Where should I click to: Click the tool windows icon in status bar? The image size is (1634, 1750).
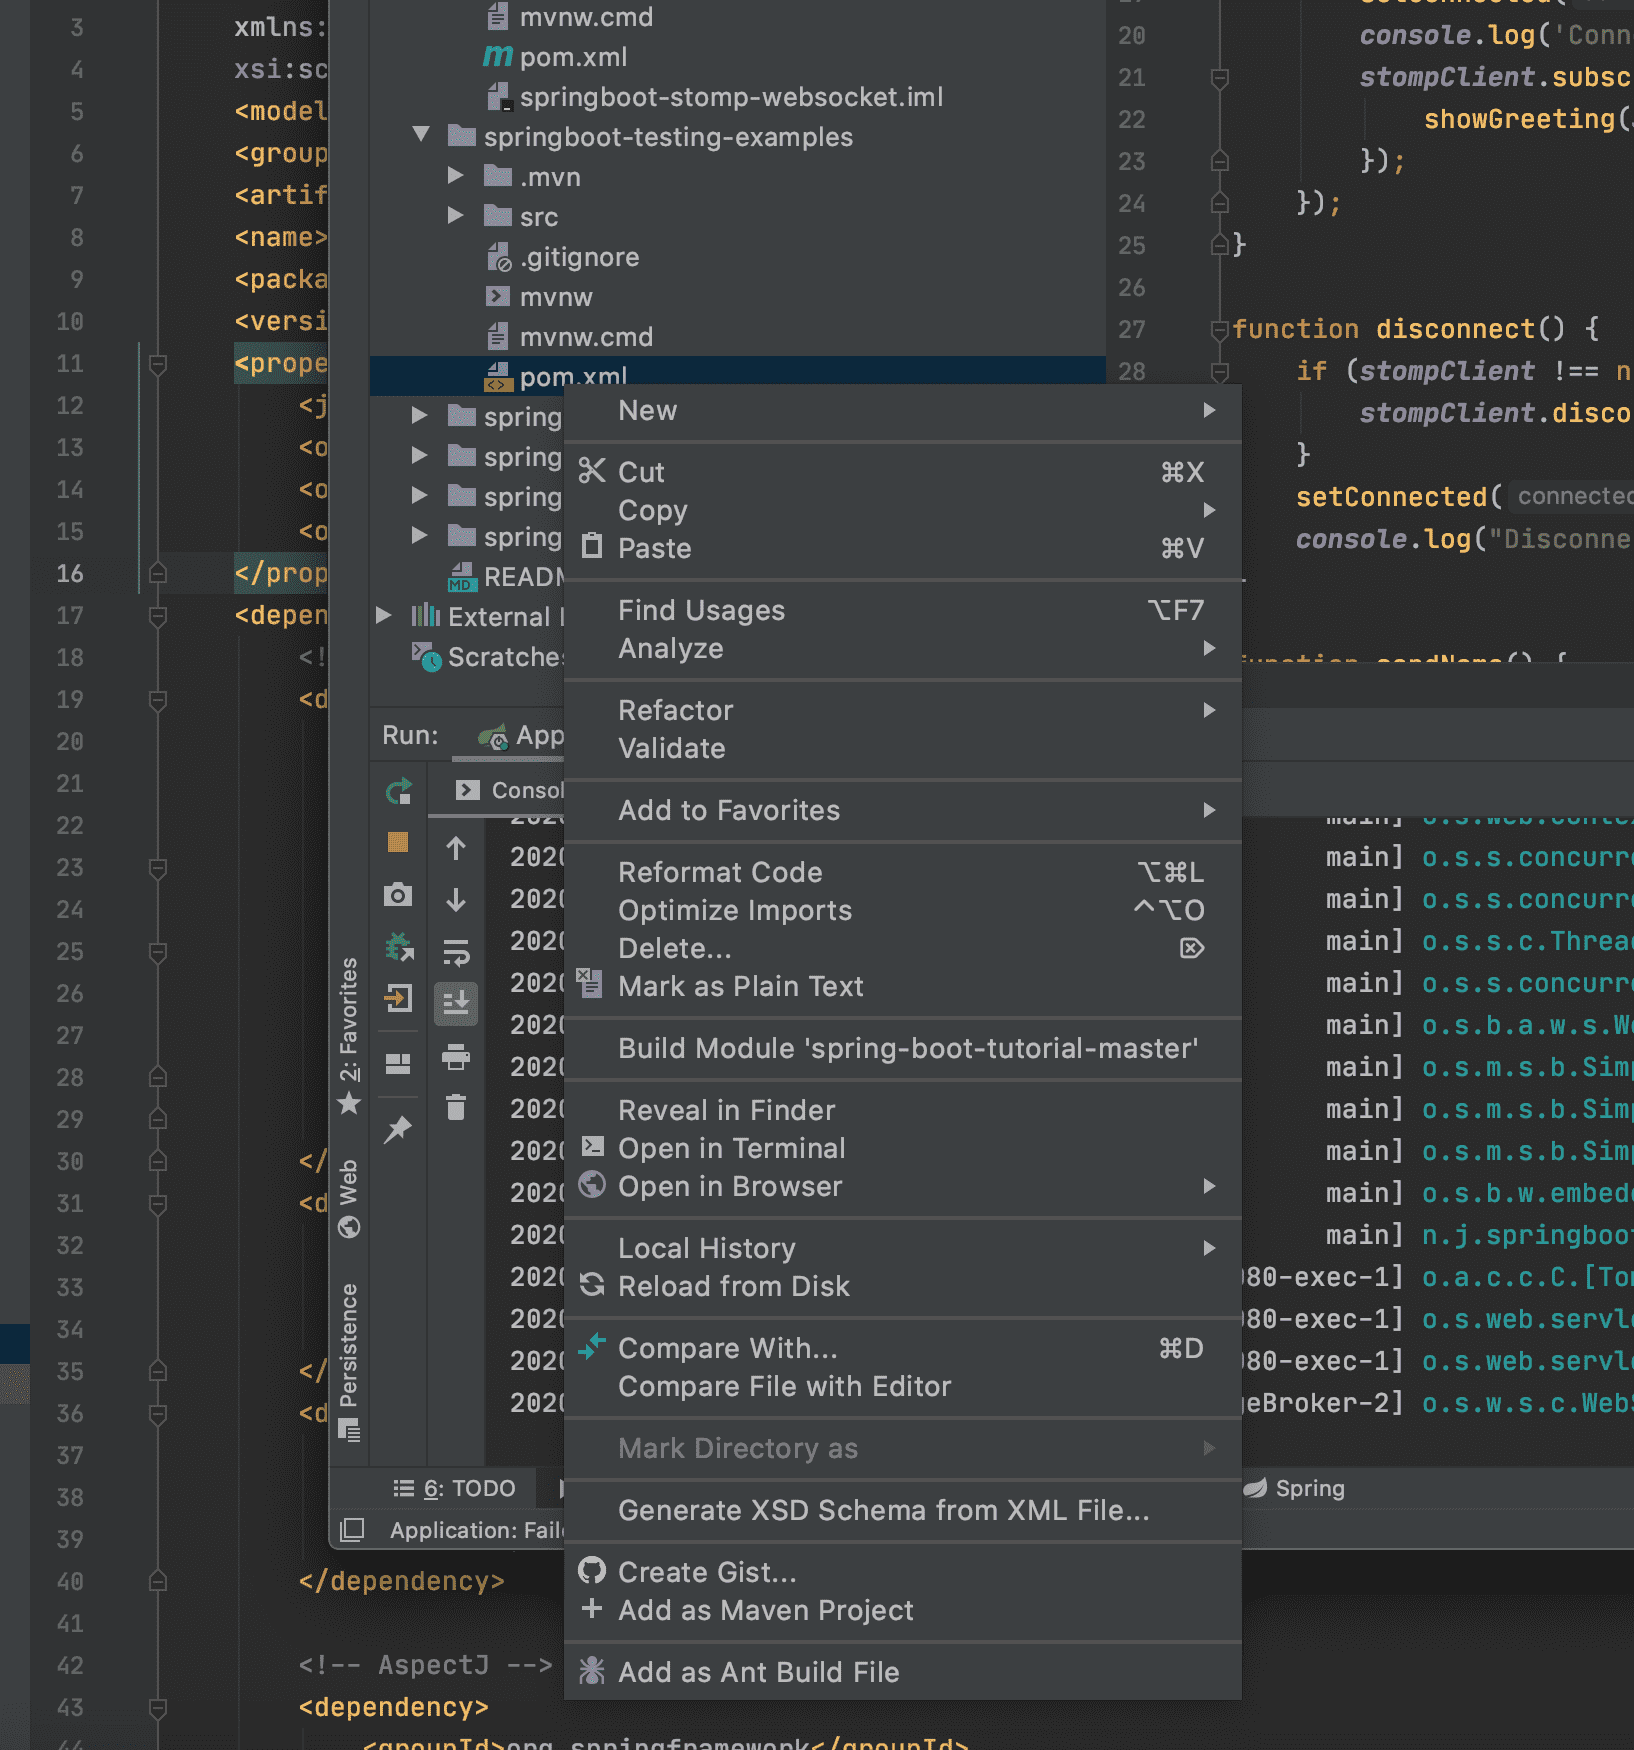pyautogui.click(x=352, y=1530)
